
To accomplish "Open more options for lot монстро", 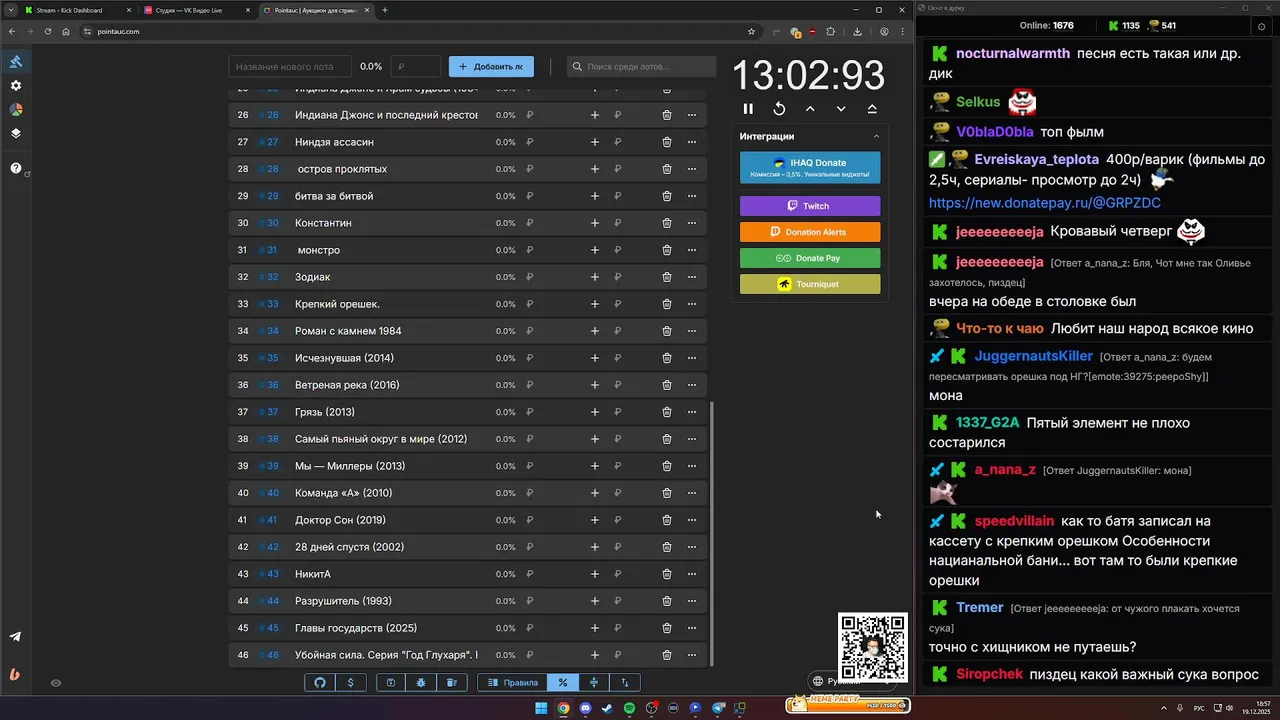I will (691, 250).
